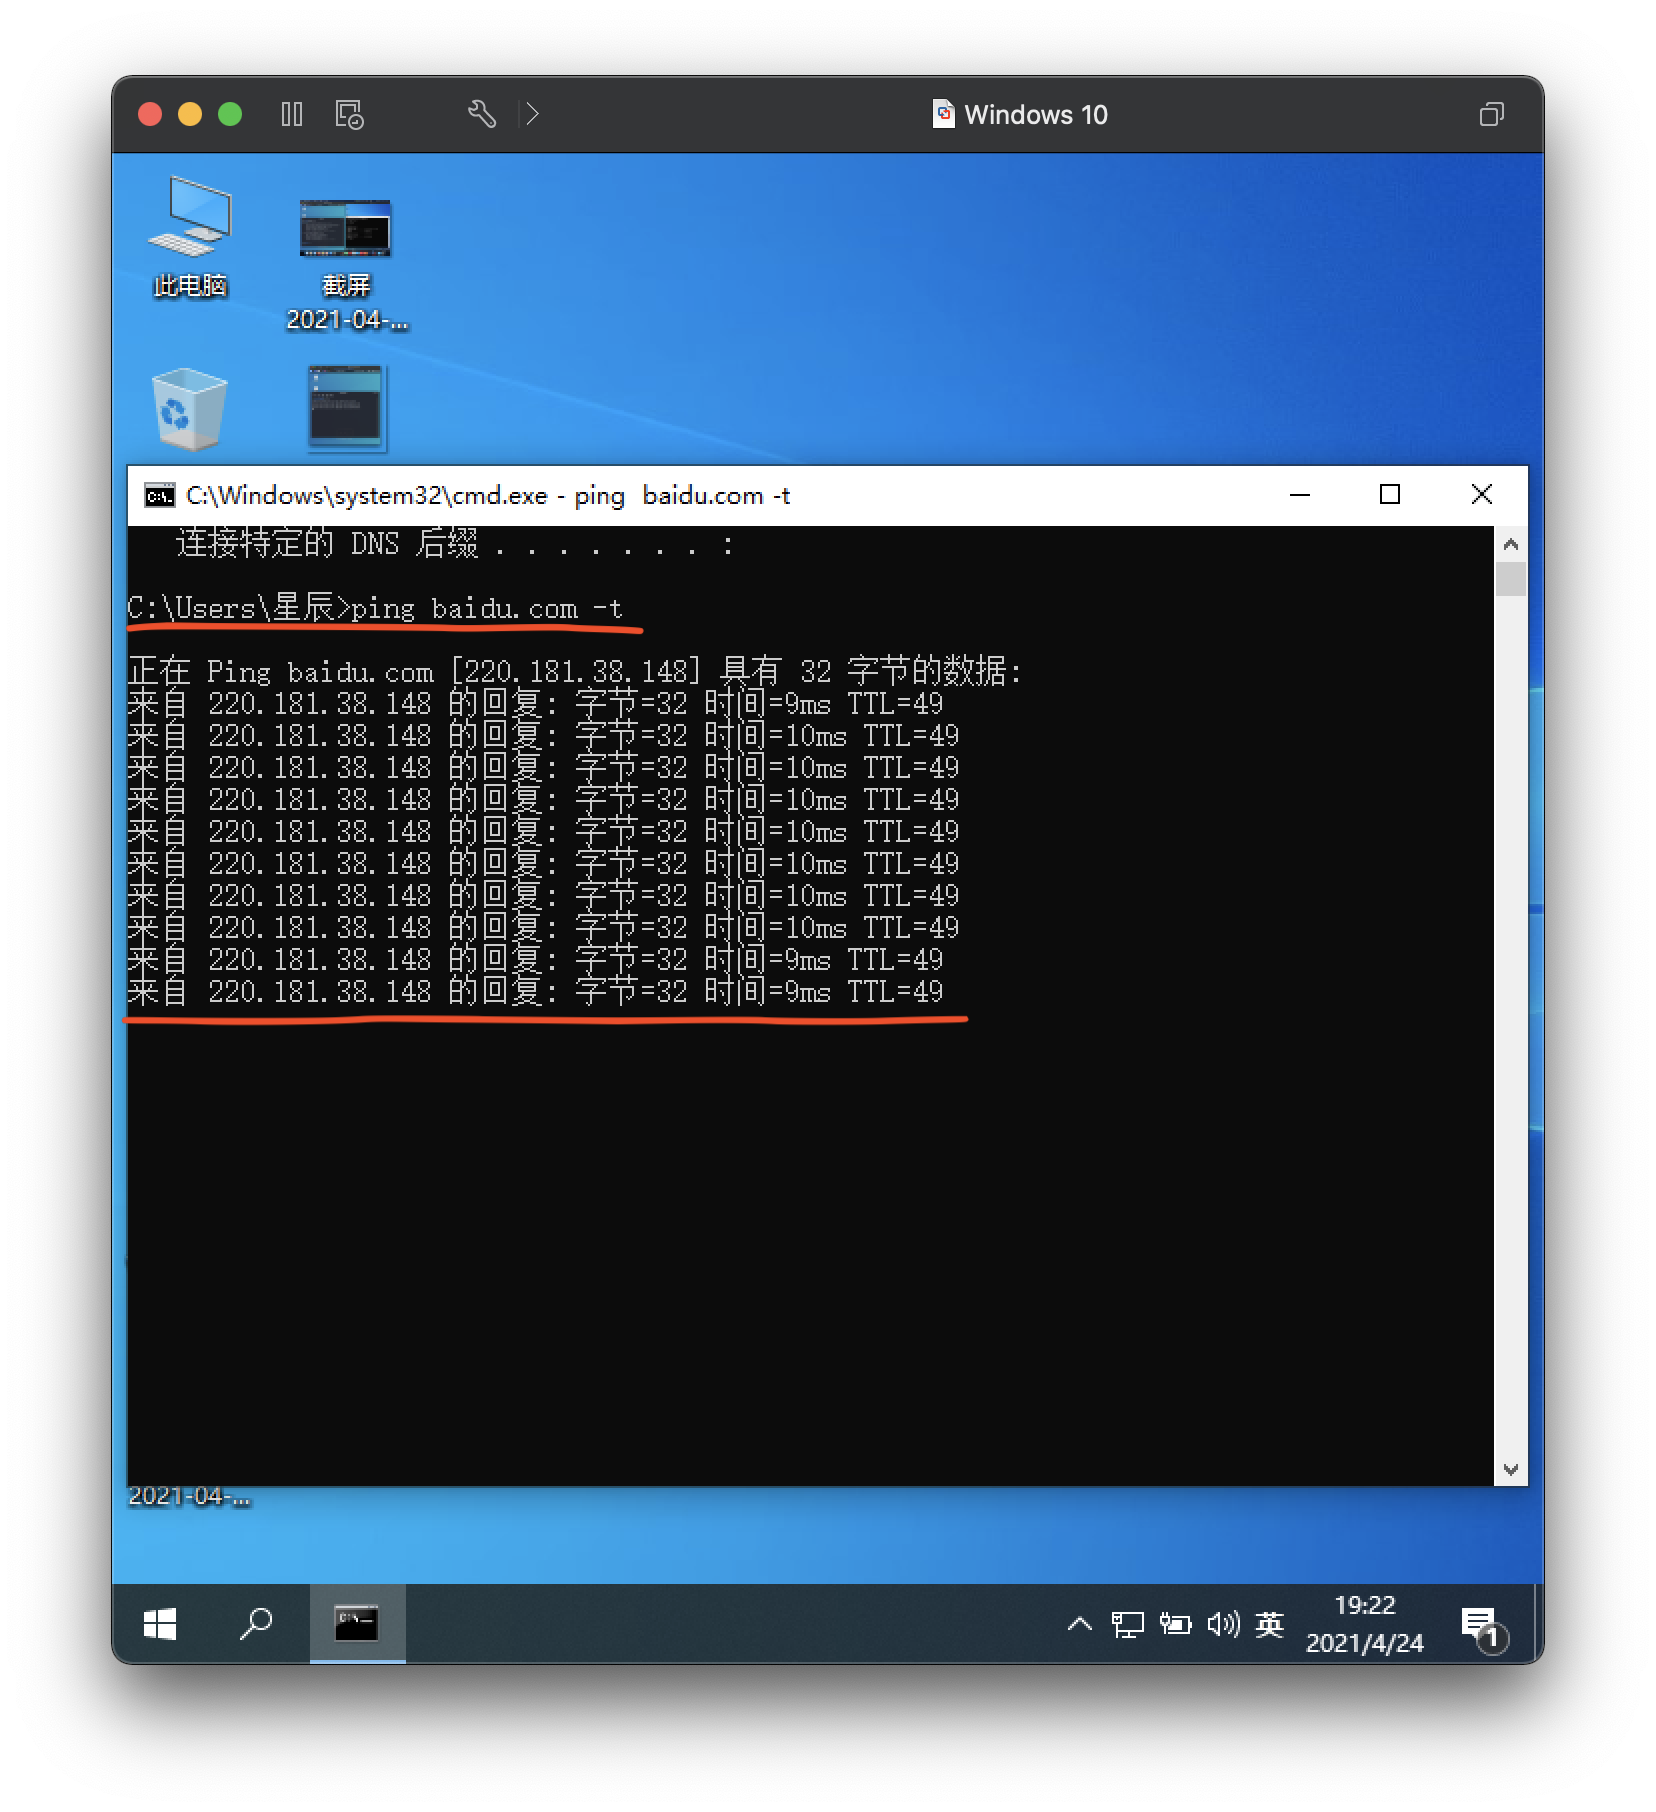Toggle the 英 input method indicator

click(x=1270, y=1624)
